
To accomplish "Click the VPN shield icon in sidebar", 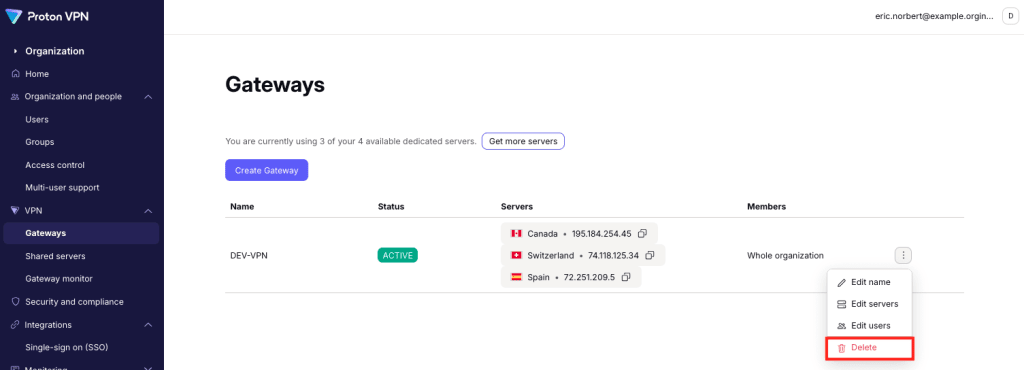I will tap(15, 210).
